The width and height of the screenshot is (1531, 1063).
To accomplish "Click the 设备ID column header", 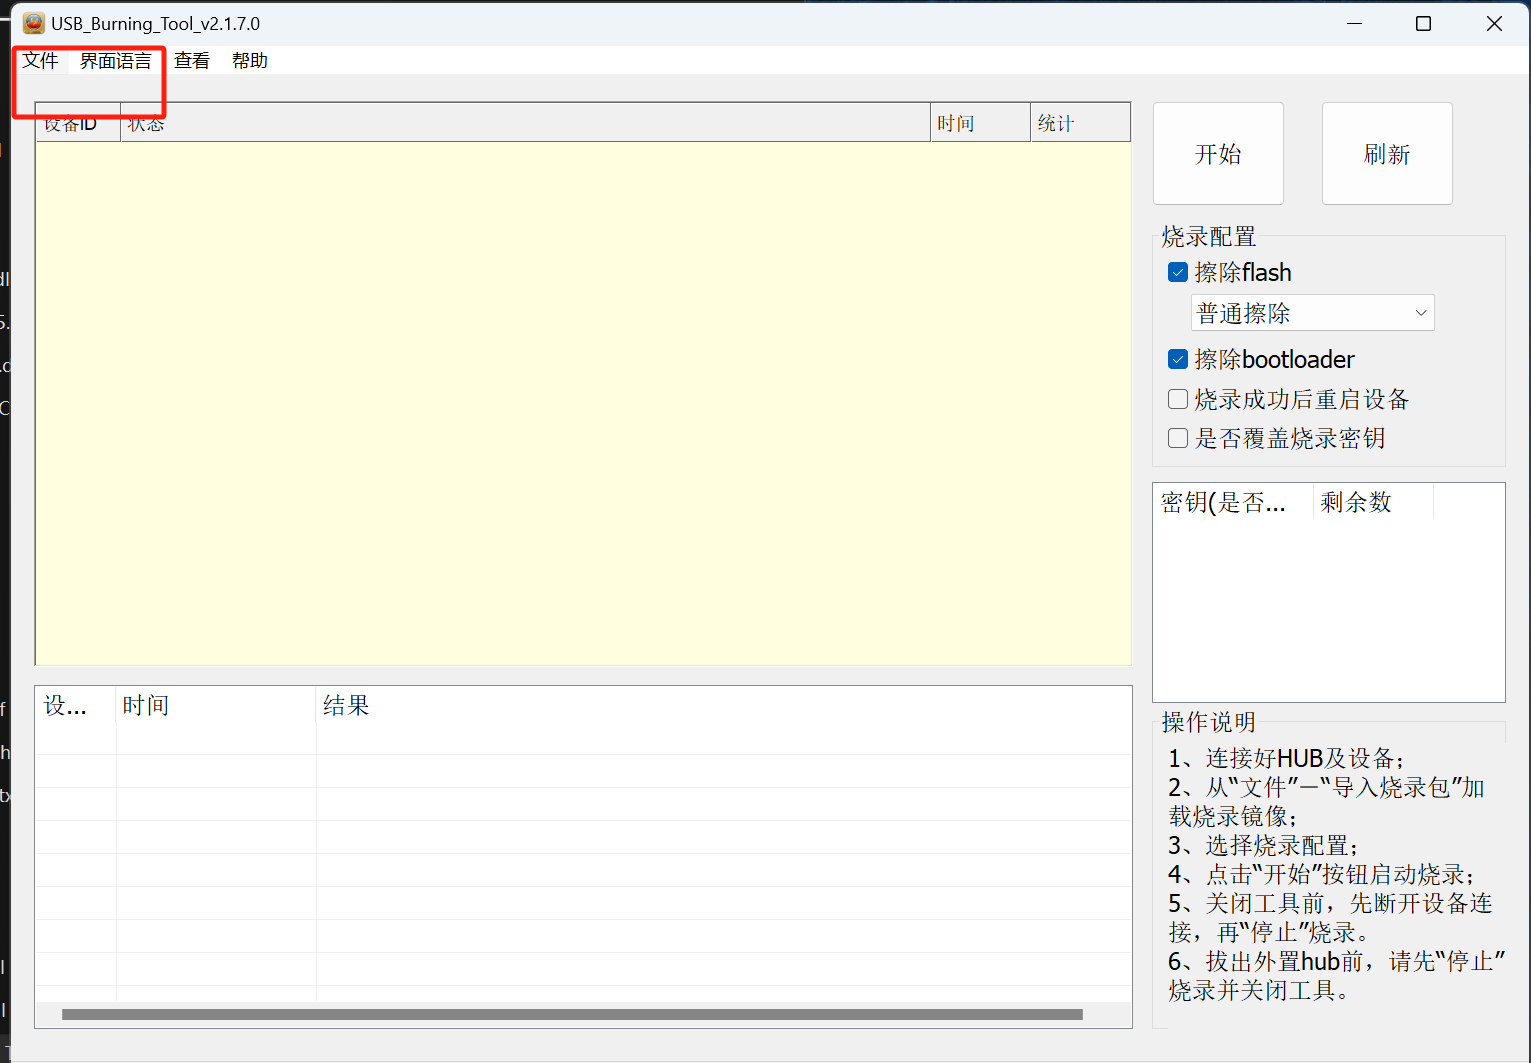I will click(77, 124).
